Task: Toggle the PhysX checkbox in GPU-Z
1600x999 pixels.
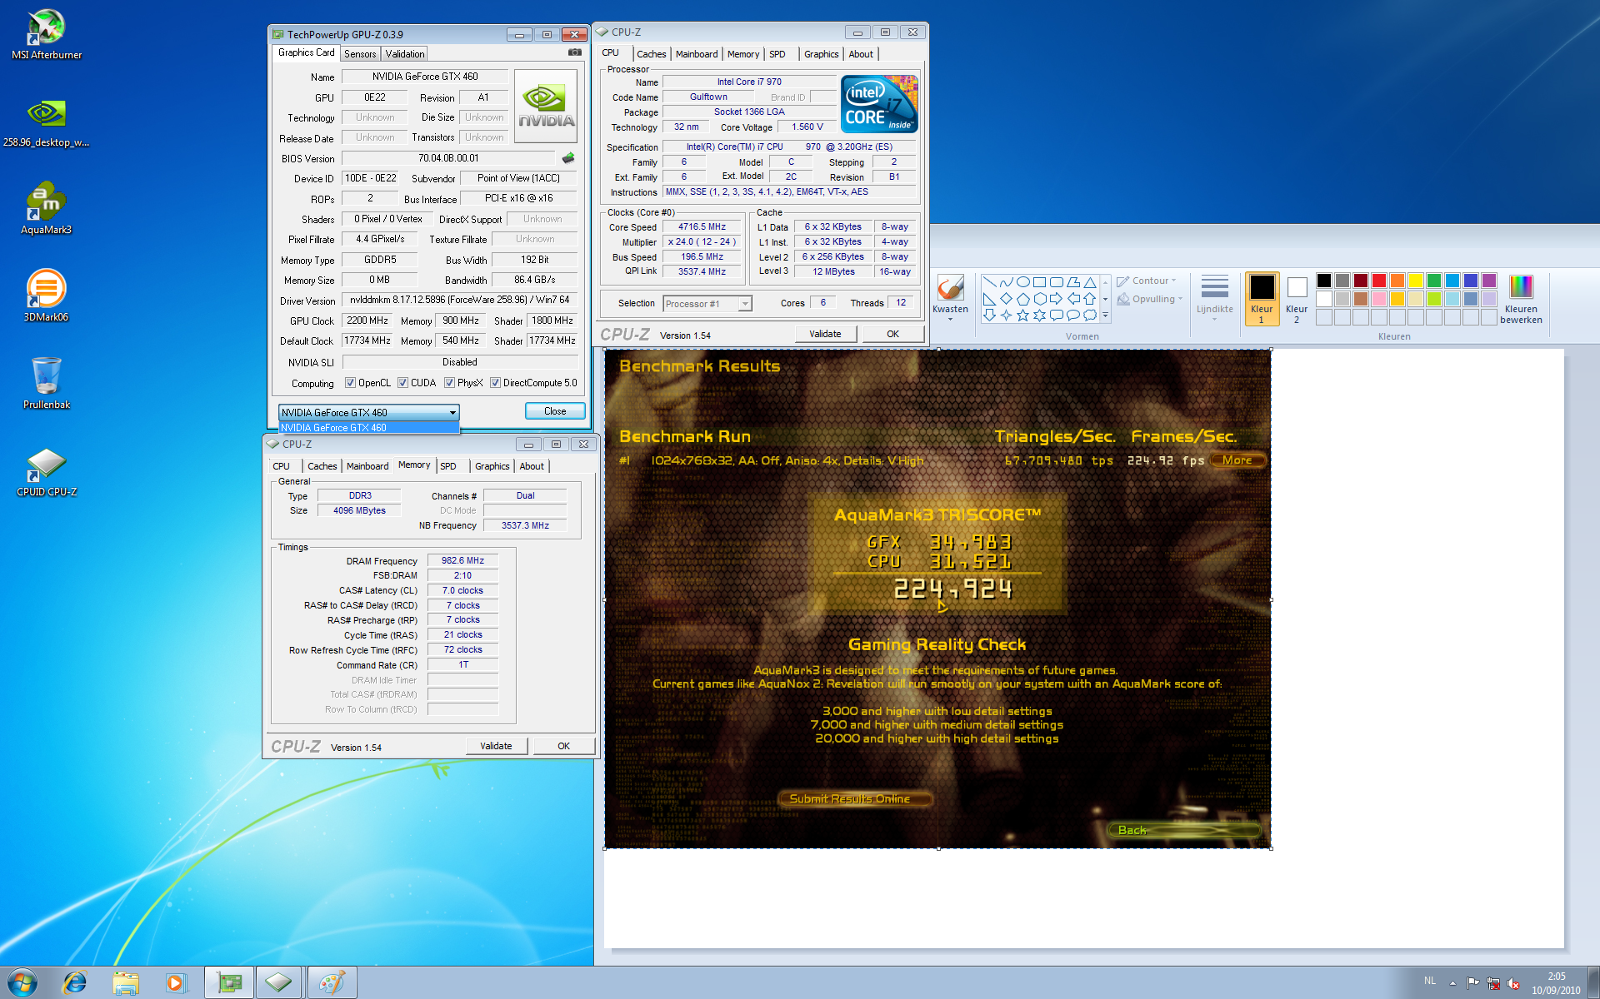Action: pos(450,382)
